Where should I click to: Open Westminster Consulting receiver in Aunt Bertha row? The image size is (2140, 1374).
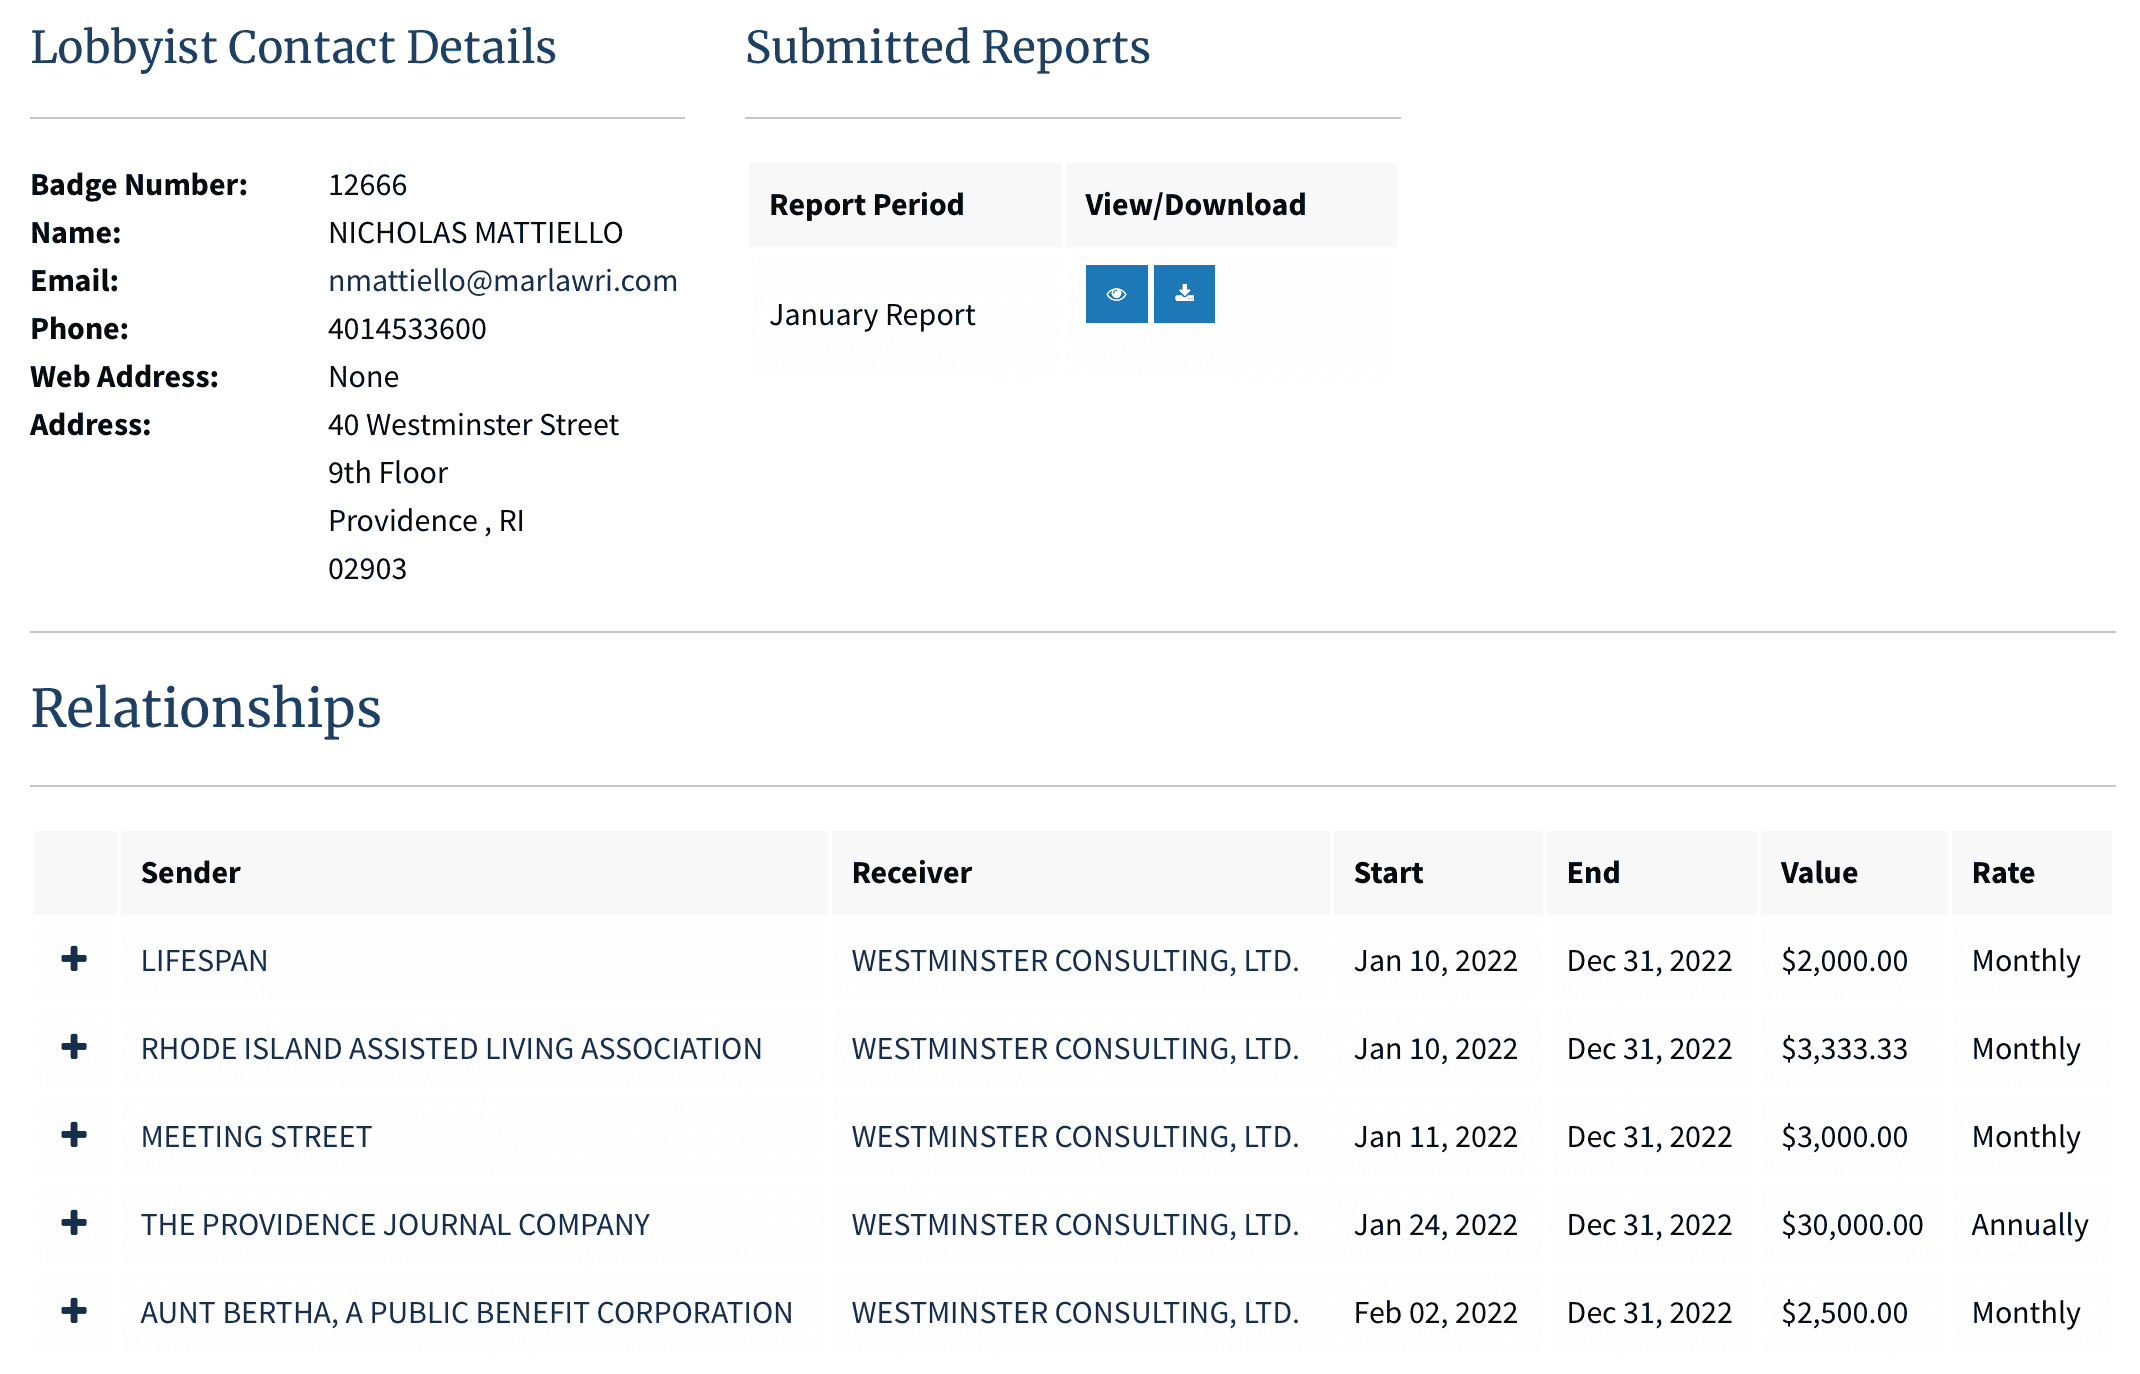[x=1075, y=1313]
